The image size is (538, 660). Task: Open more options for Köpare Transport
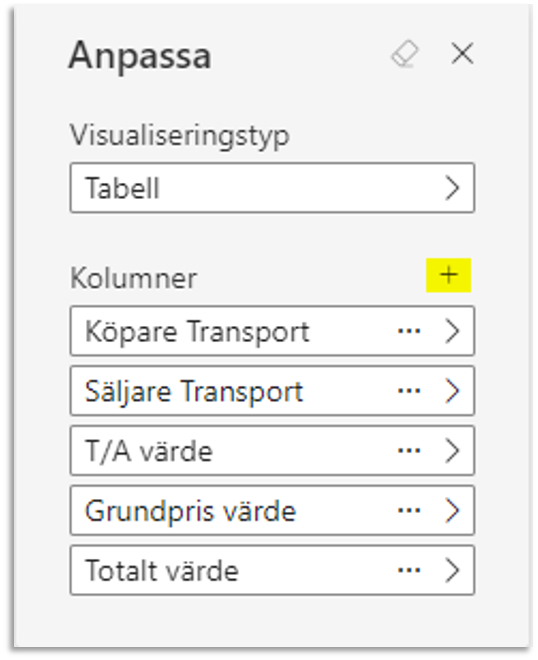click(x=409, y=331)
